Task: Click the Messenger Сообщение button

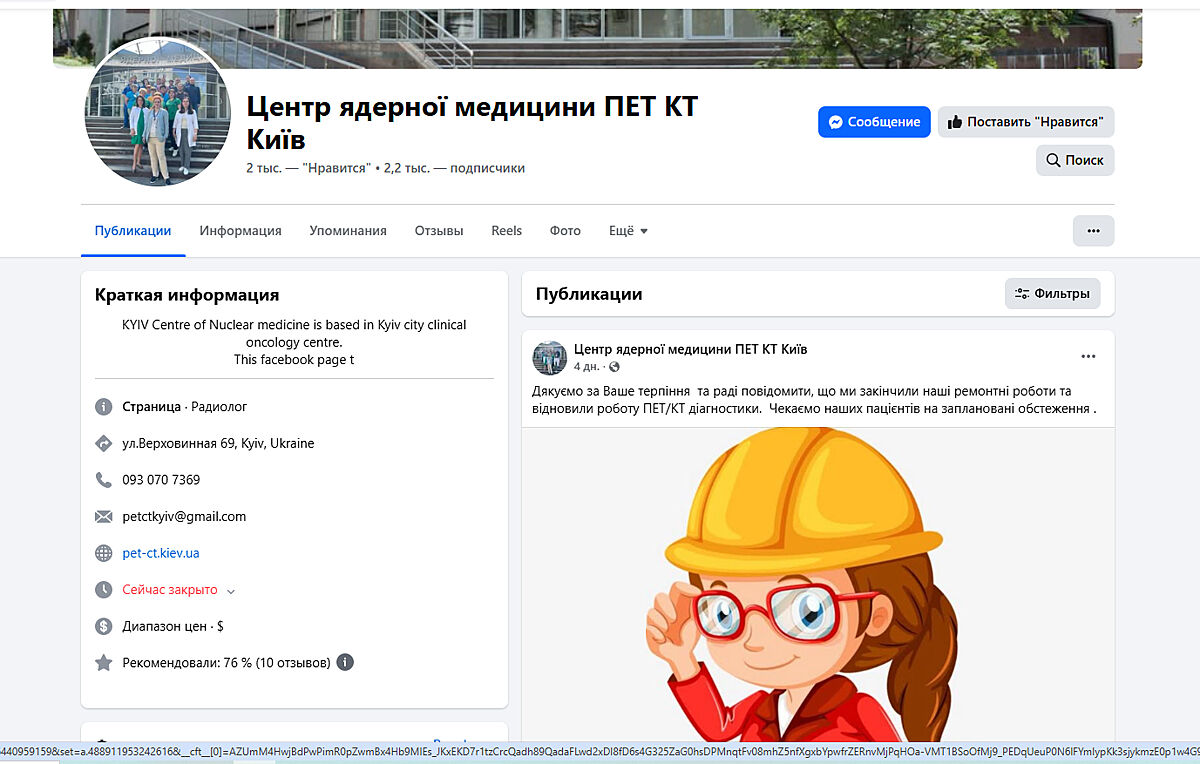Action: (874, 122)
